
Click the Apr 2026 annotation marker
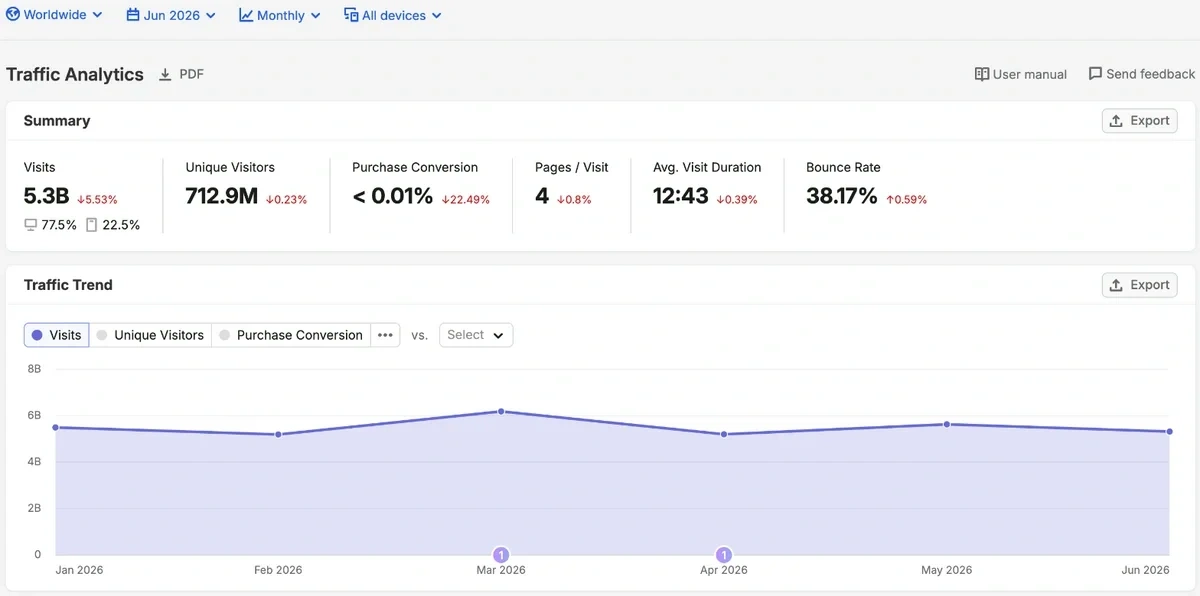click(x=724, y=555)
